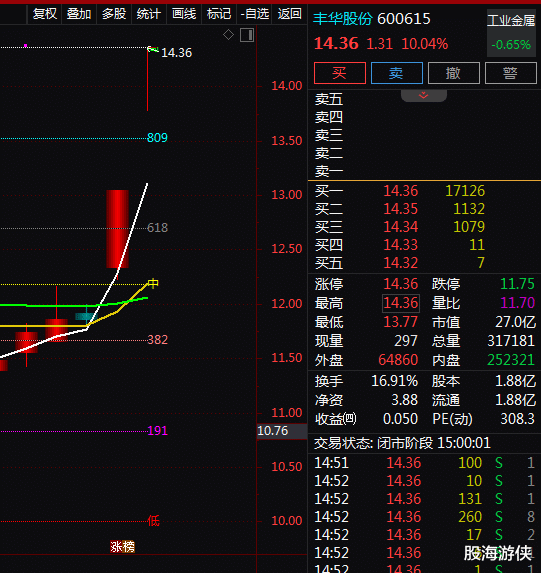Click 量比 value 11.70
The height and width of the screenshot is (573, 541).
tap(517, 303)
